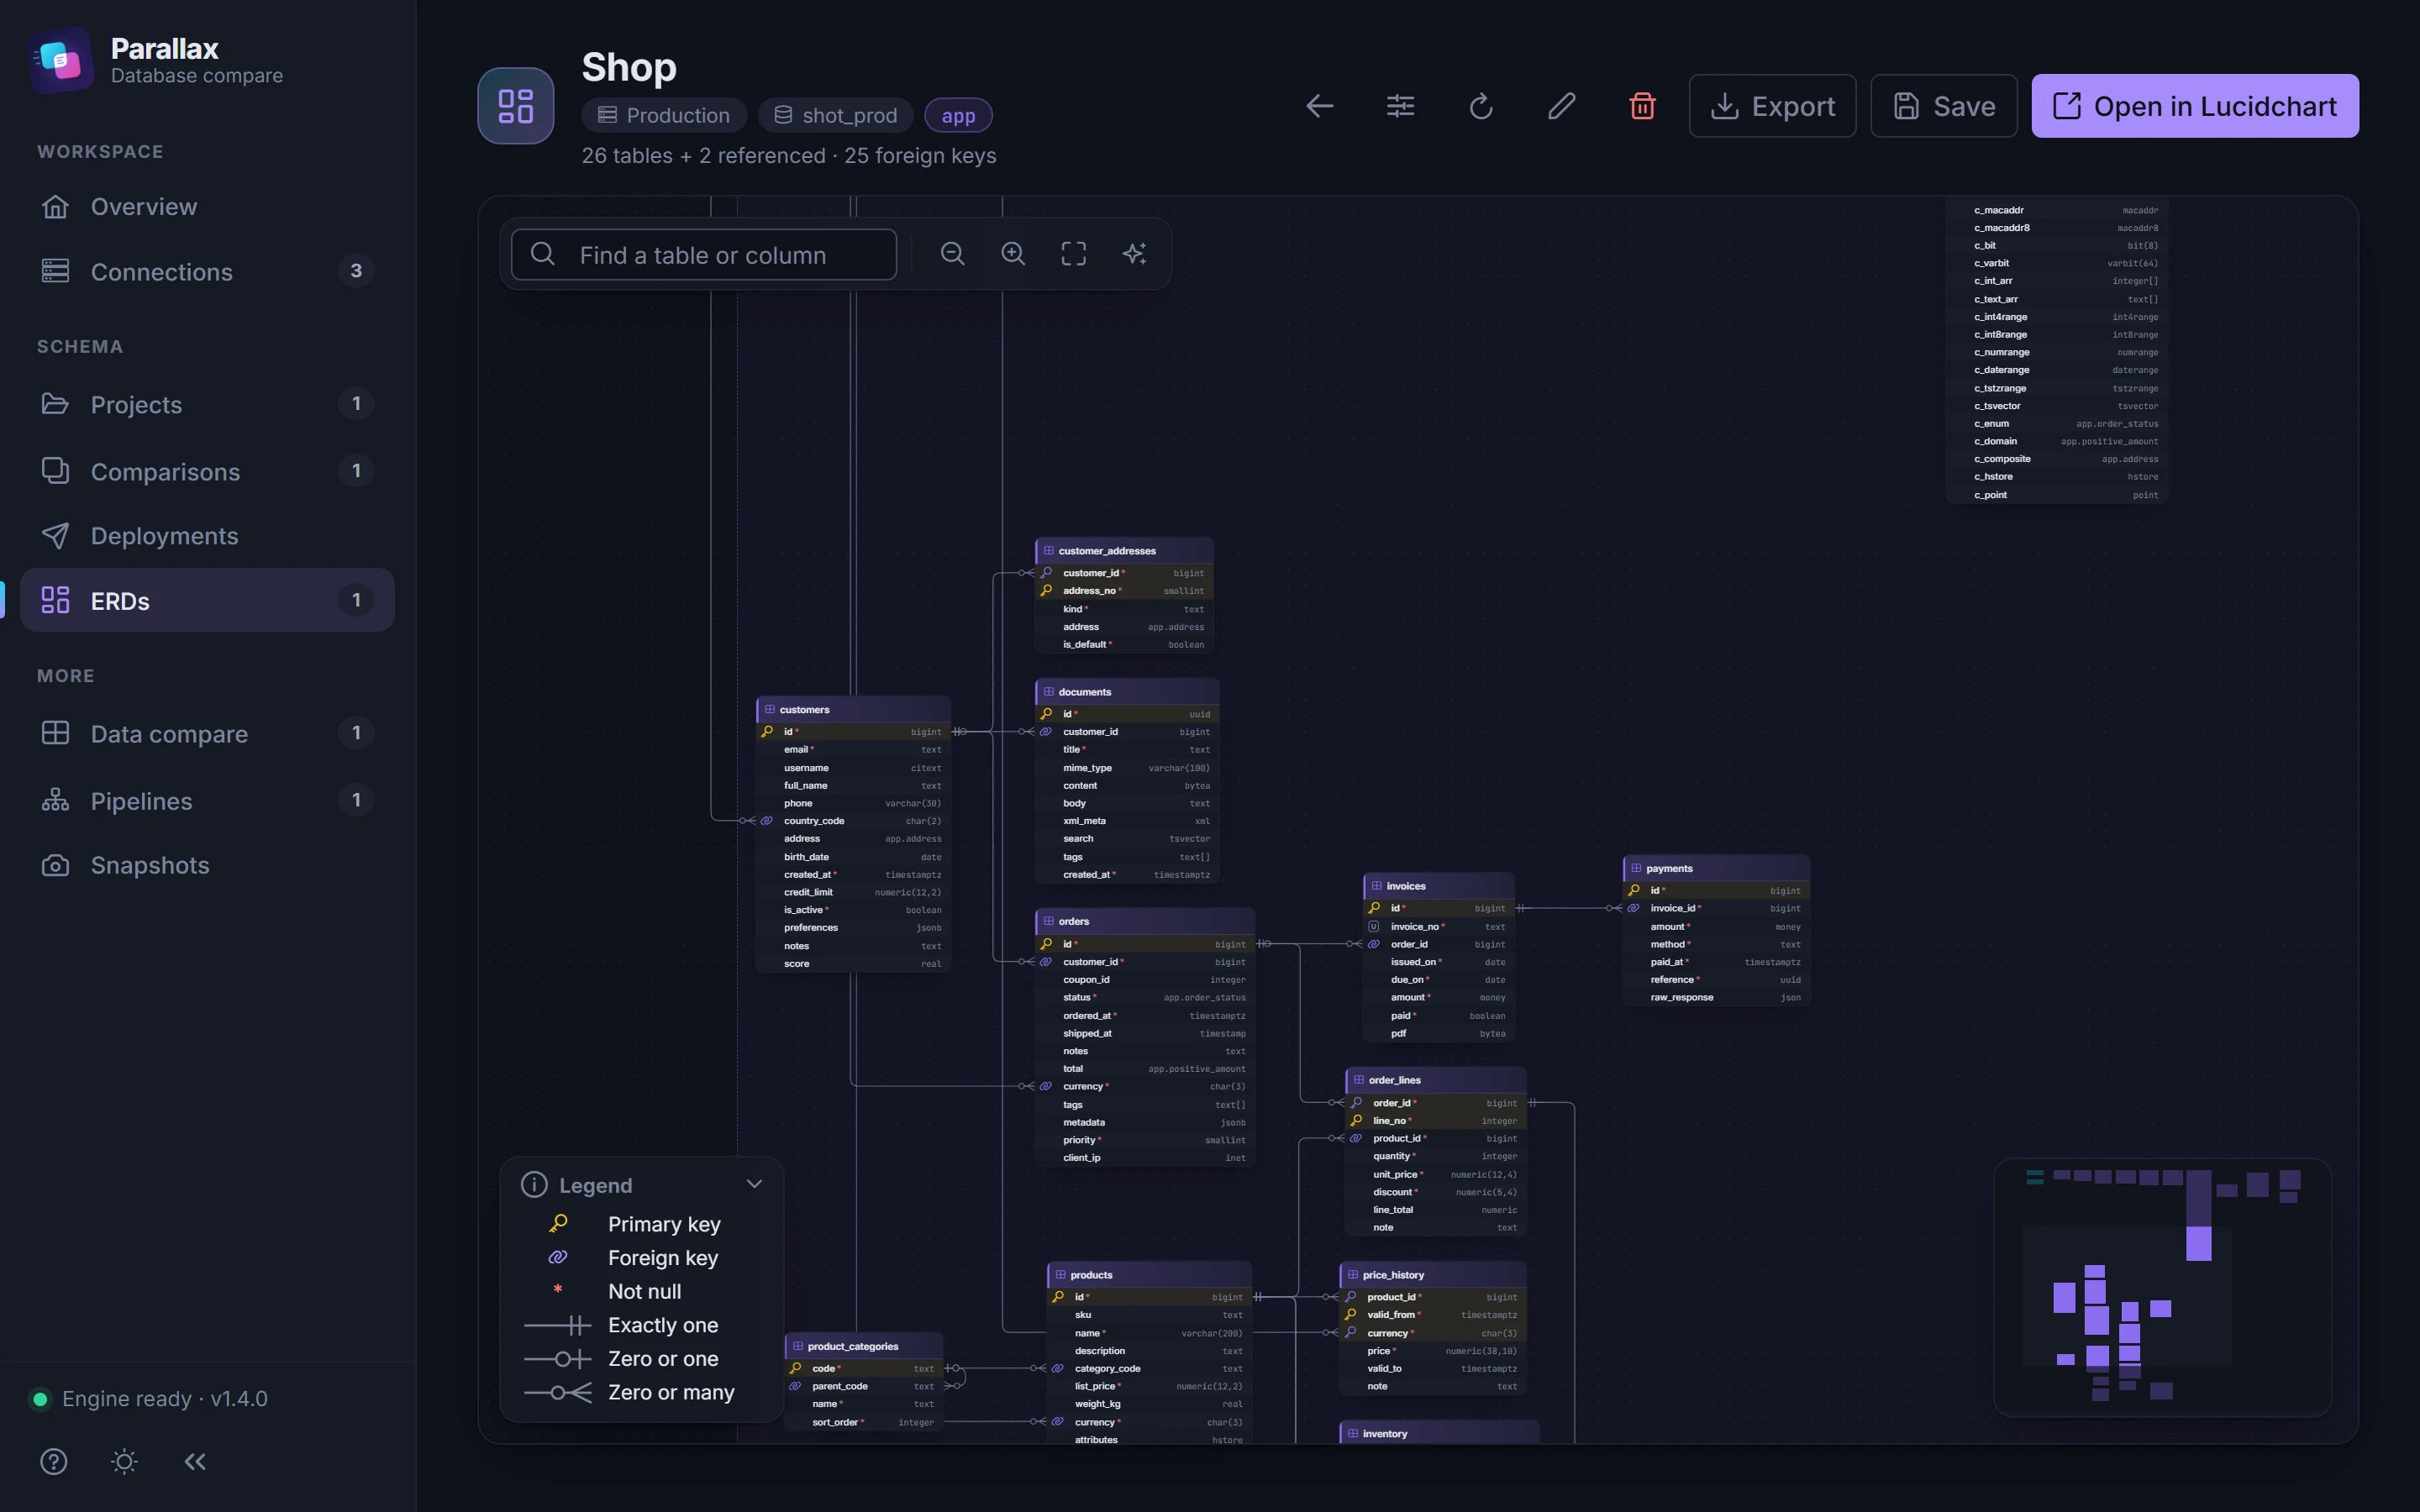Viewport: 2420px width, 1512px height.
Task: Go to Pipelines
Action: 207,800
